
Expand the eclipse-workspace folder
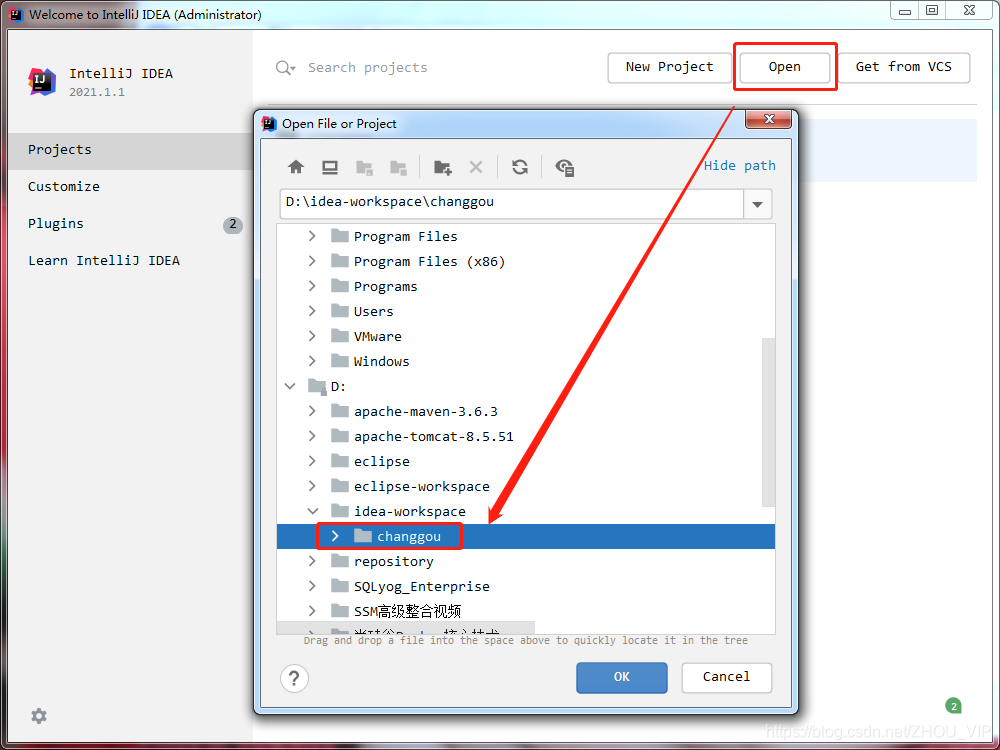click(312, 486)
